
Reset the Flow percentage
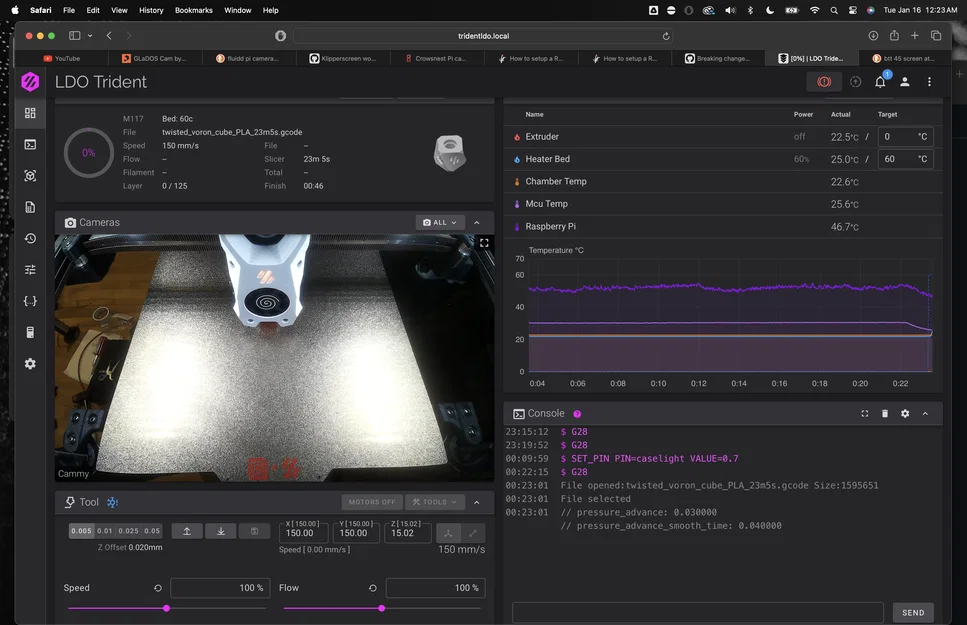click(372, 588)
